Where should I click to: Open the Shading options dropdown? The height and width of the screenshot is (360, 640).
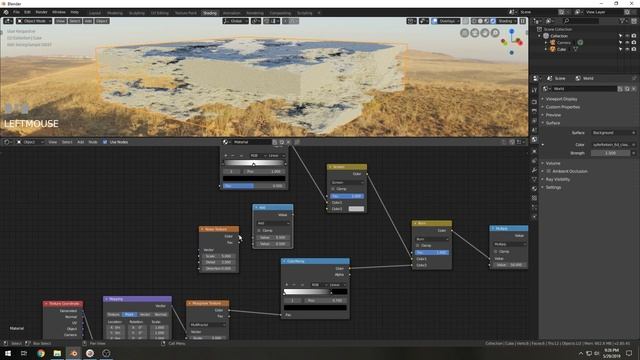507,21
